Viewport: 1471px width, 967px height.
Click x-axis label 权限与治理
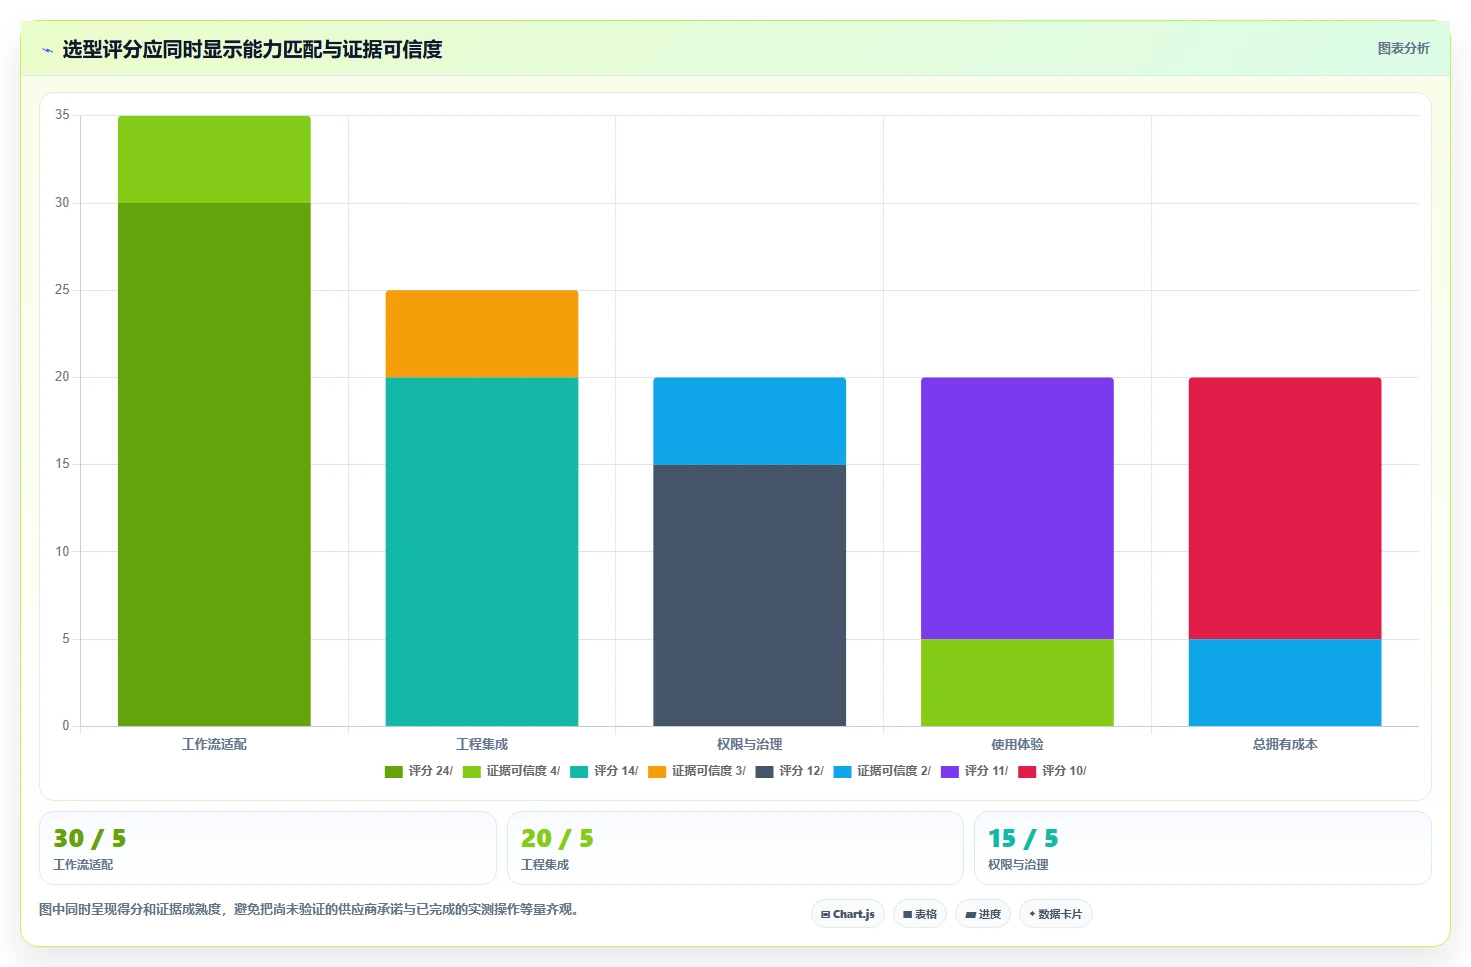click(750, 744)
